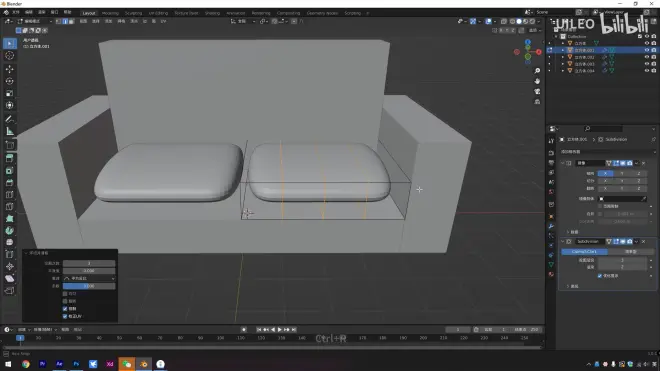Select the Poly Build tool
This screenshot has width=660, height=371.
click(x=10, y=219)
